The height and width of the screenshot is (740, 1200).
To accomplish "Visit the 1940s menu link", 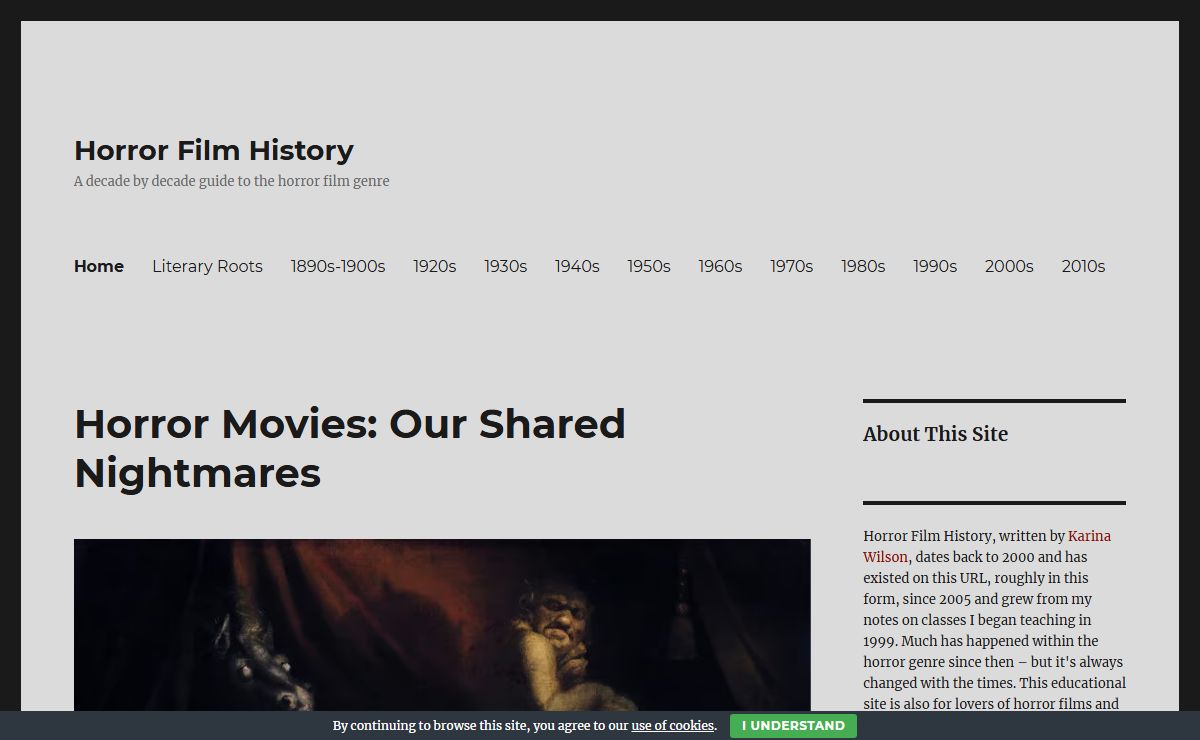I will coord(577,266).
